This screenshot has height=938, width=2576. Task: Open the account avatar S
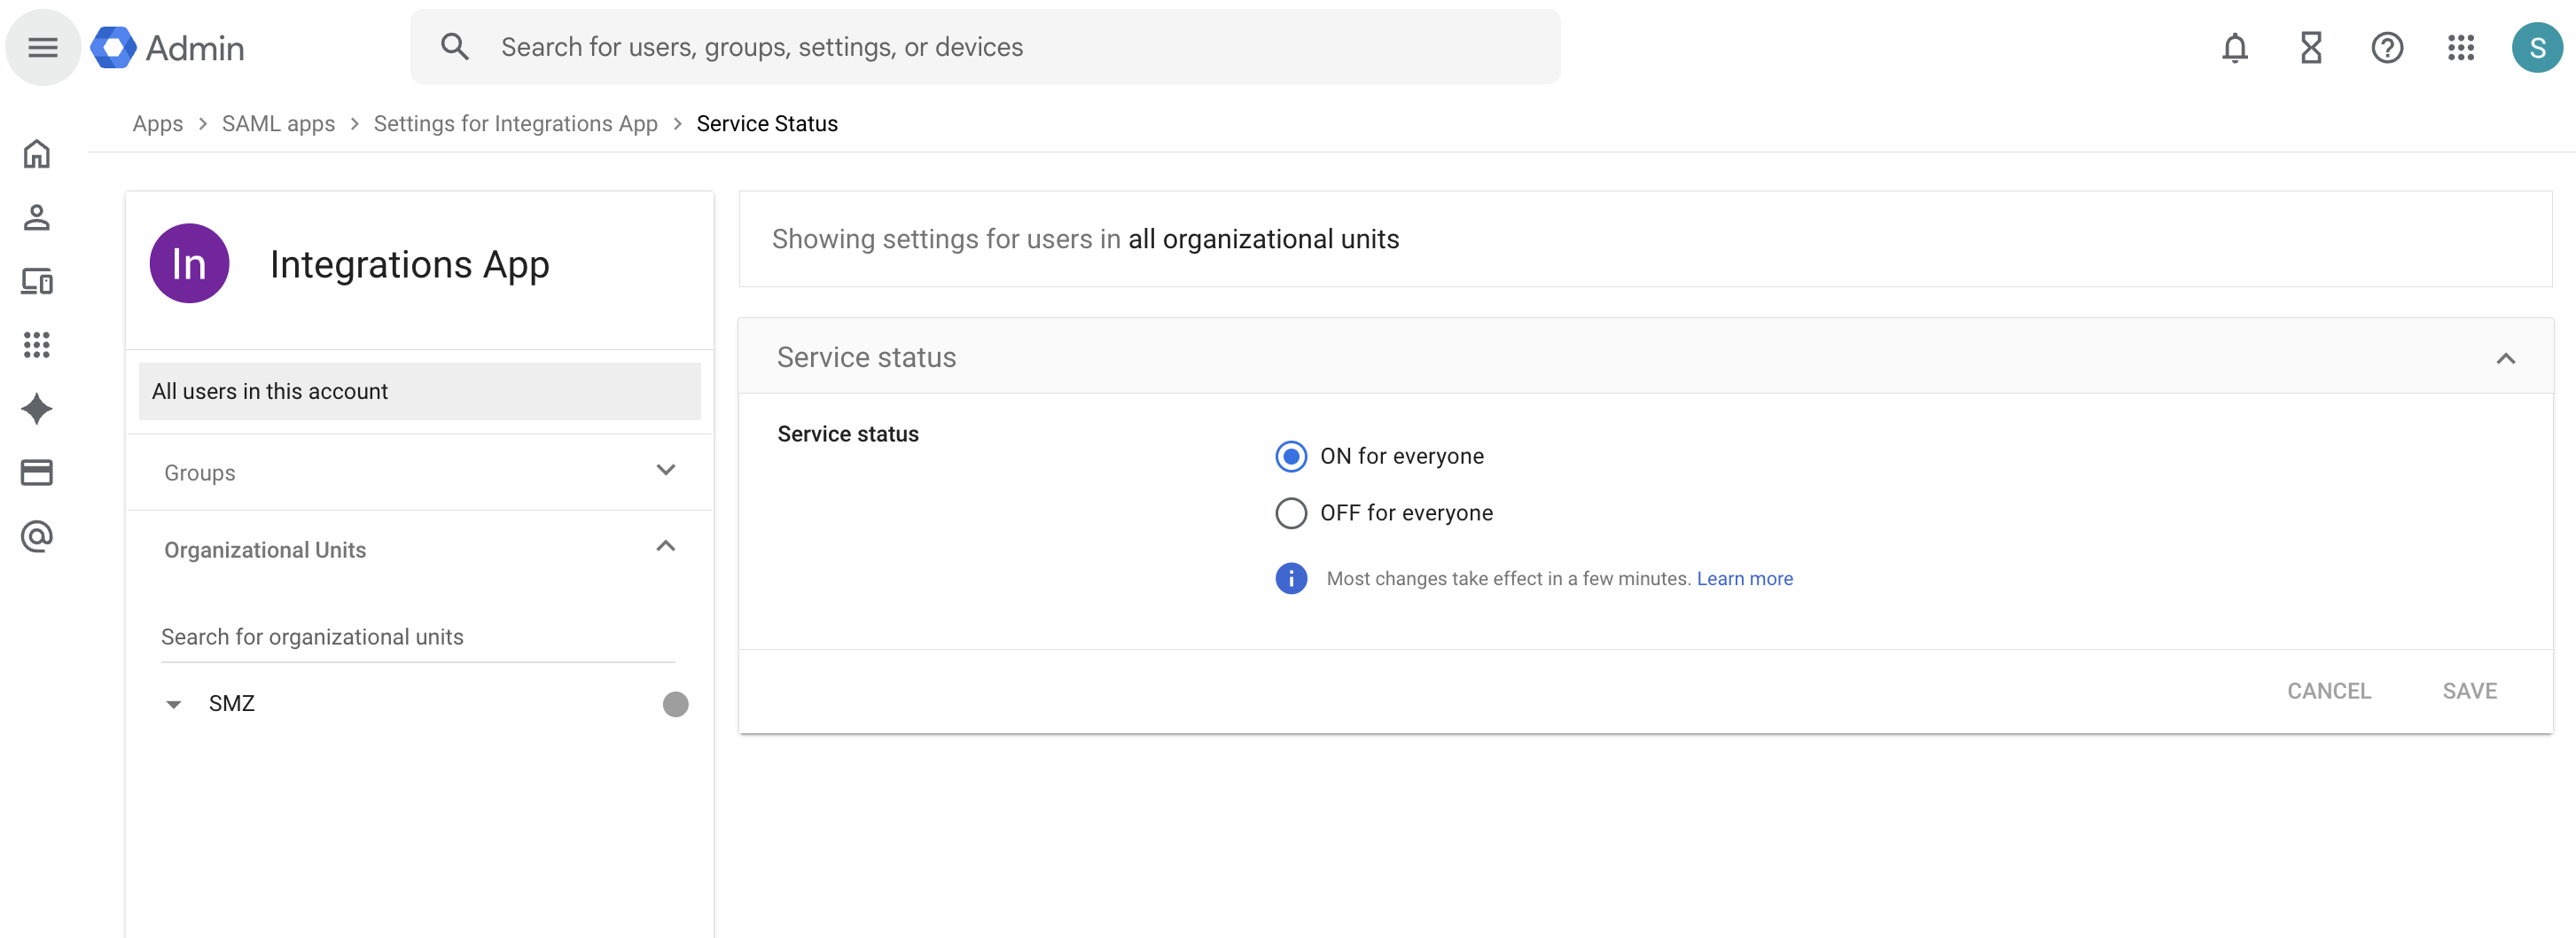point(2536,47)
